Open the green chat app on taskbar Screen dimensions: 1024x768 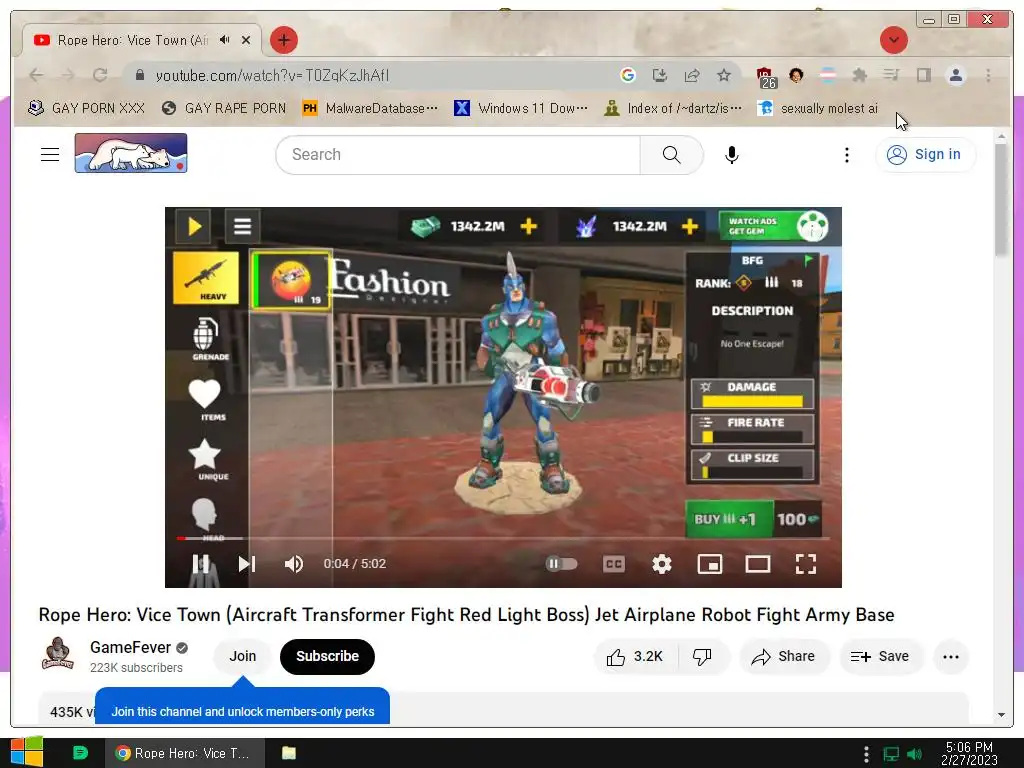(x=80, y=753)
